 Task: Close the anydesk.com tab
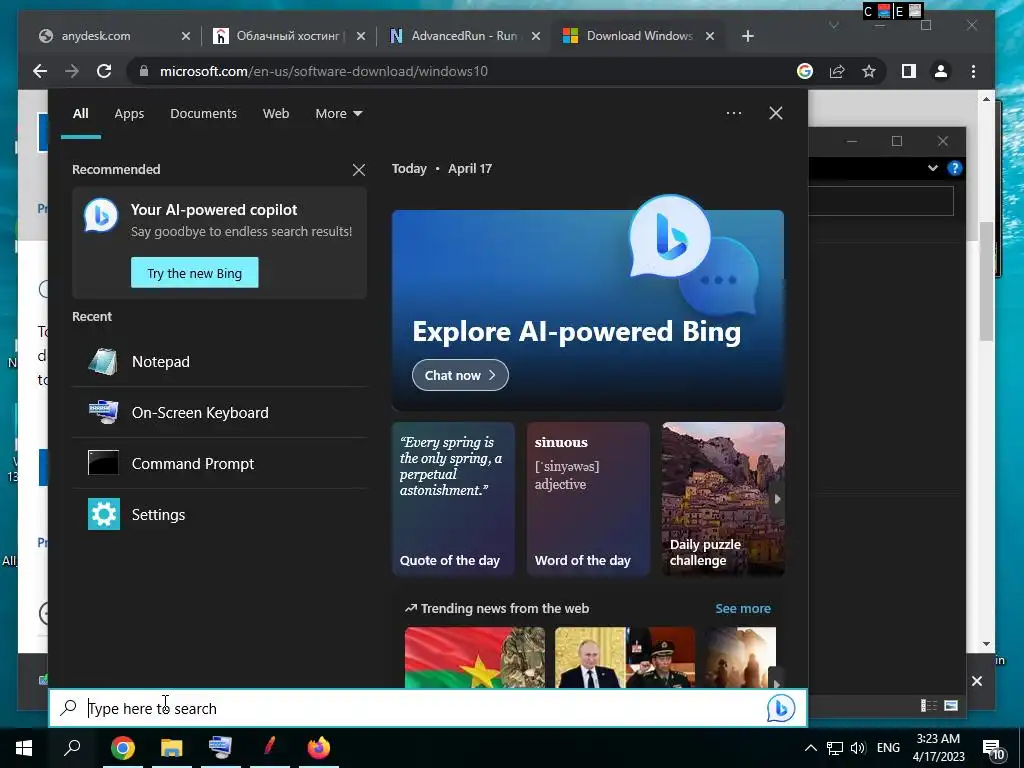(x=185, y=36)
